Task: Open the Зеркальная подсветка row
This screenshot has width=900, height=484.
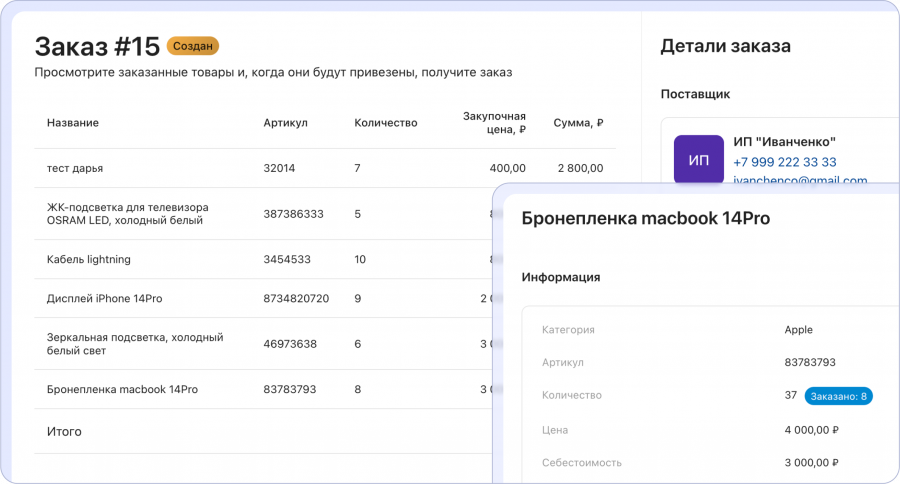Action: pos(263,344)
